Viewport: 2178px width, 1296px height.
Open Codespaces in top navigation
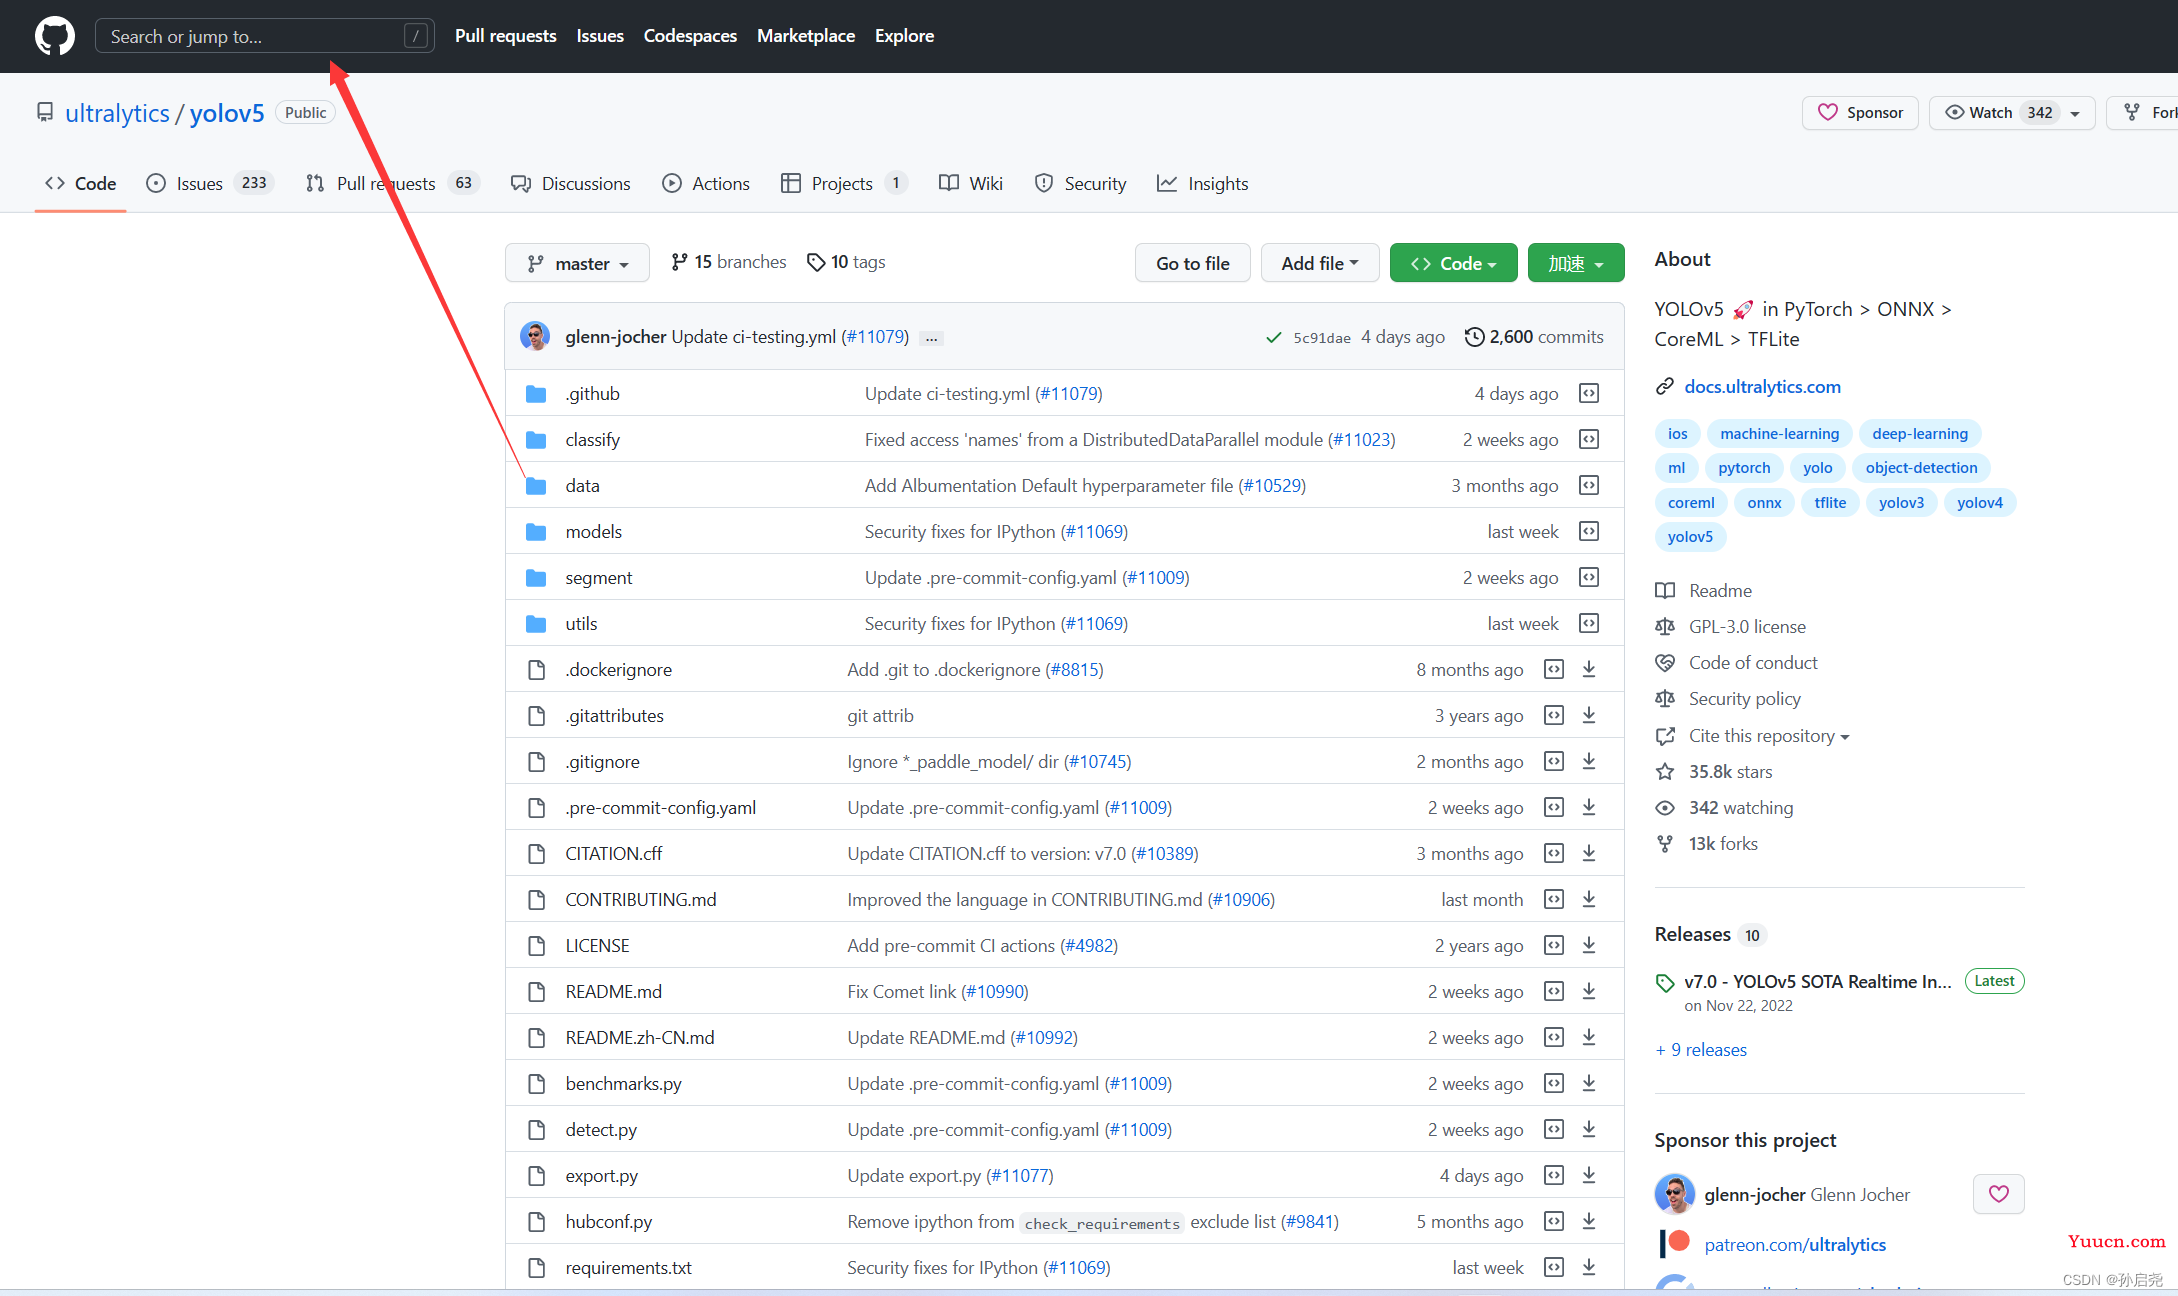click(x=690, y=36)
